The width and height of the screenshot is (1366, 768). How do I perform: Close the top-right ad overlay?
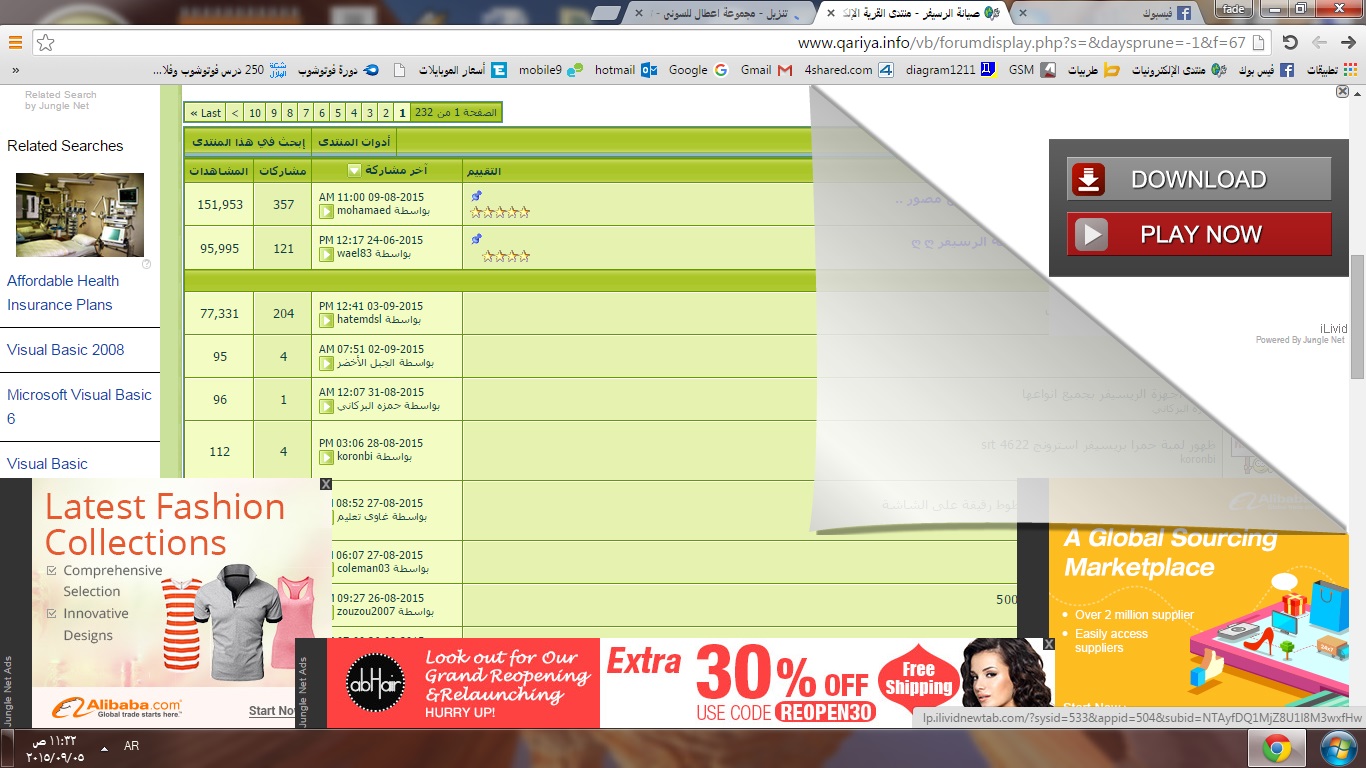click(1343, 91)
